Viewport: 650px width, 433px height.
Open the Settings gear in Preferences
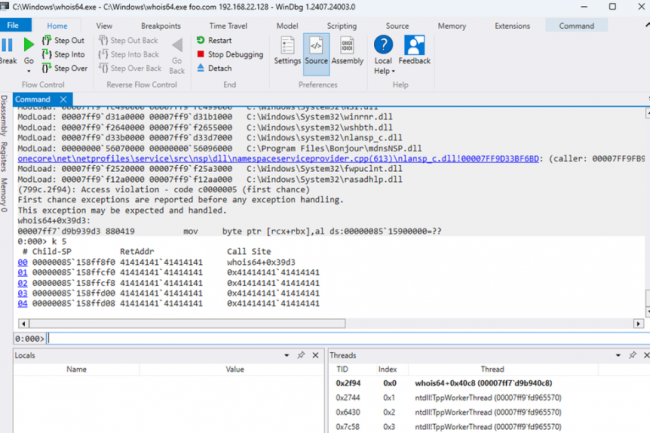tap(287, 46)
